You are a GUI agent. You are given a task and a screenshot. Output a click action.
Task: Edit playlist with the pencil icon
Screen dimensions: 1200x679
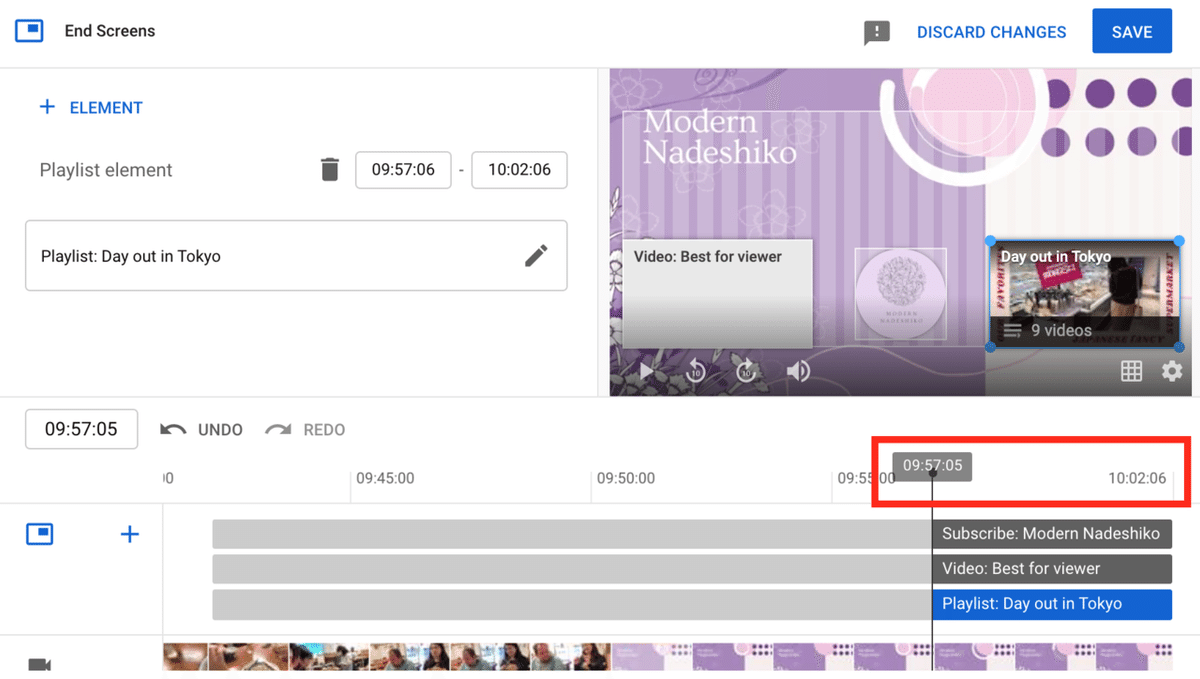(536, 256)
